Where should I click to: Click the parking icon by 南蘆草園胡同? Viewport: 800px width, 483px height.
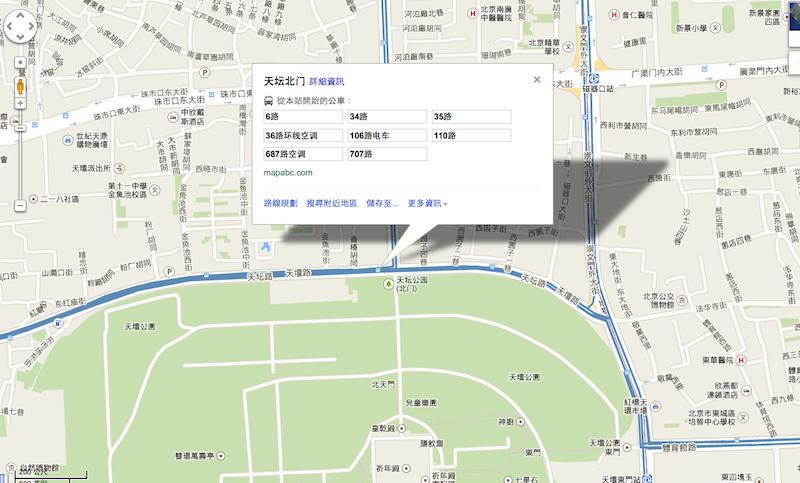click(x=205, y=72)
